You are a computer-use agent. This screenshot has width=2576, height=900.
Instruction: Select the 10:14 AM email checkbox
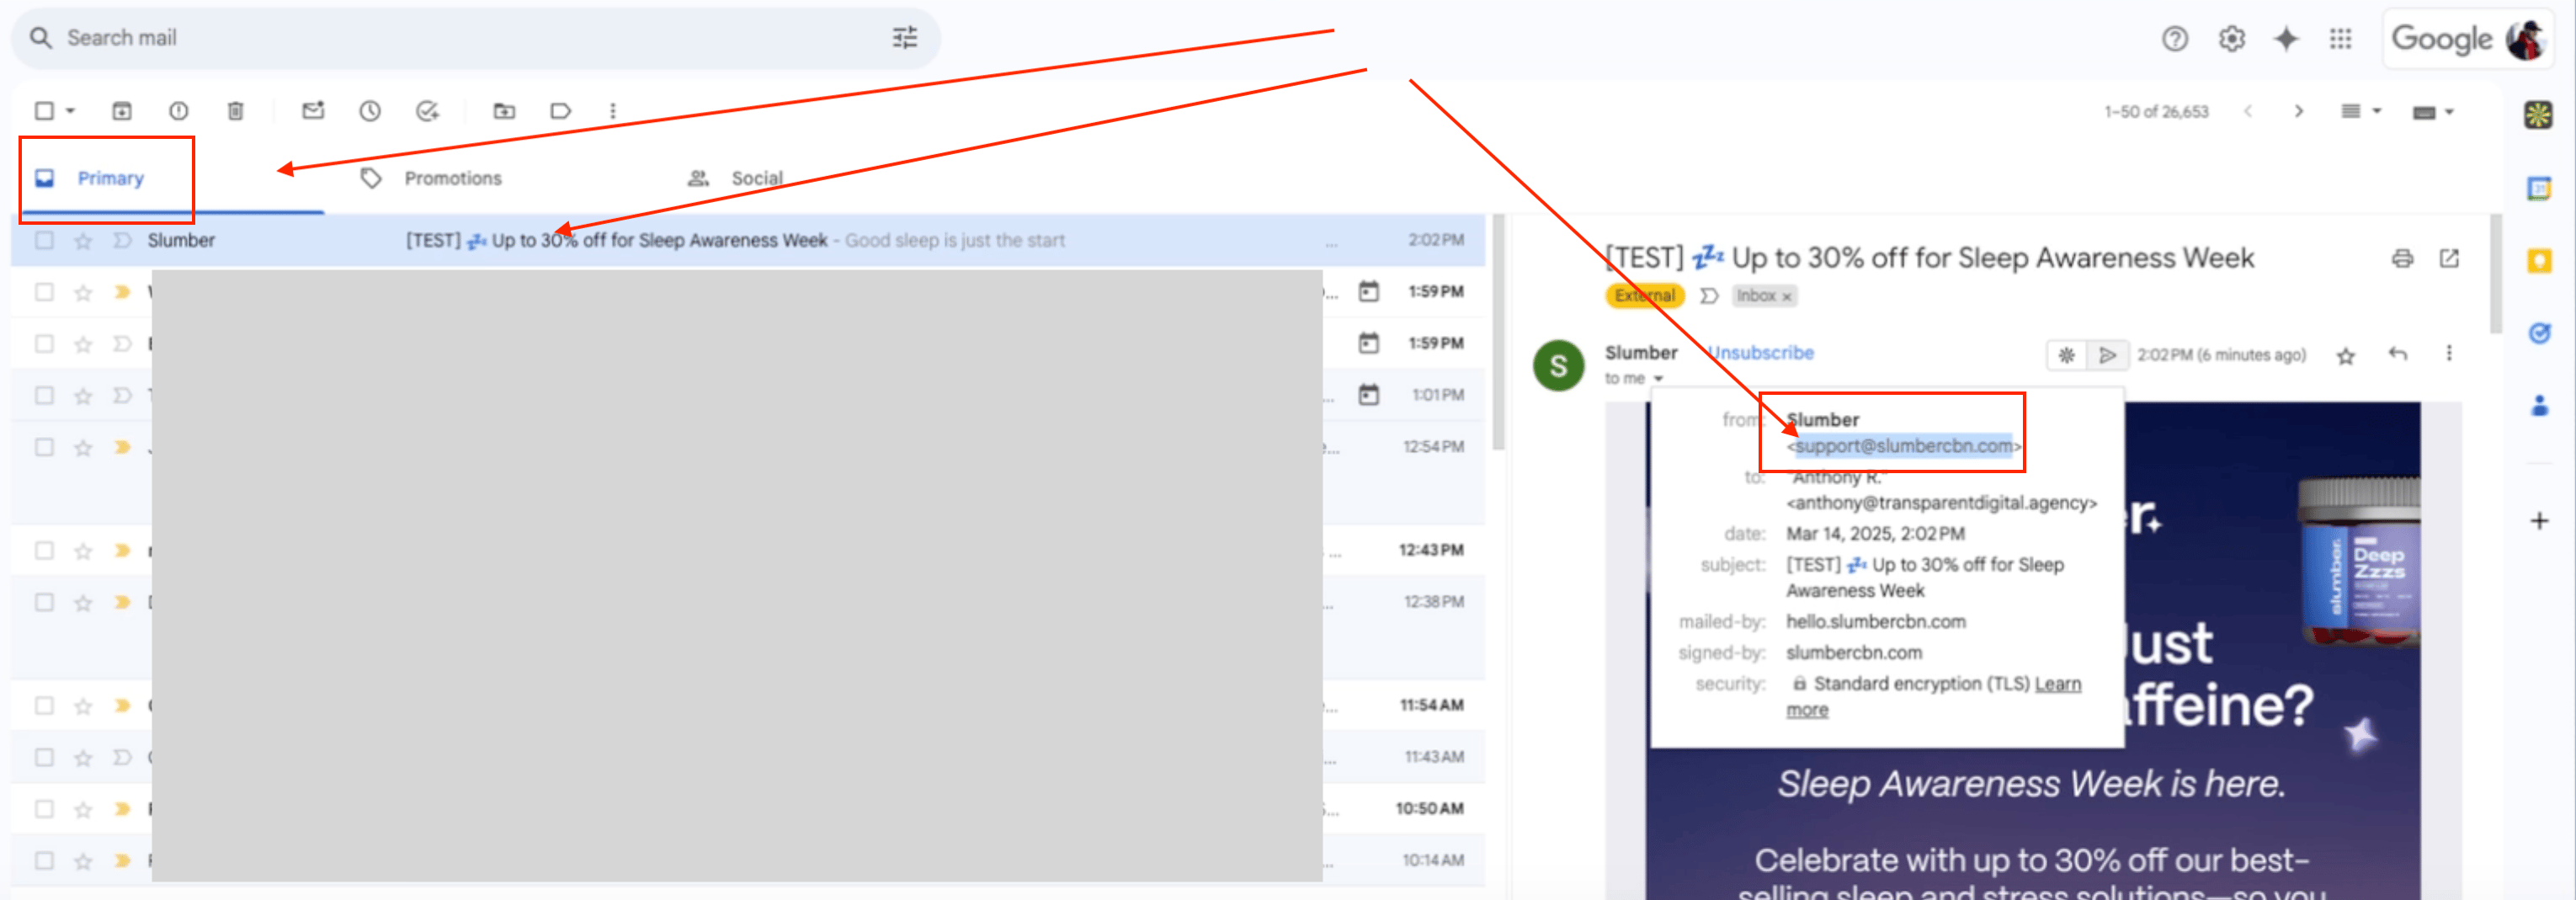point(44,860)
